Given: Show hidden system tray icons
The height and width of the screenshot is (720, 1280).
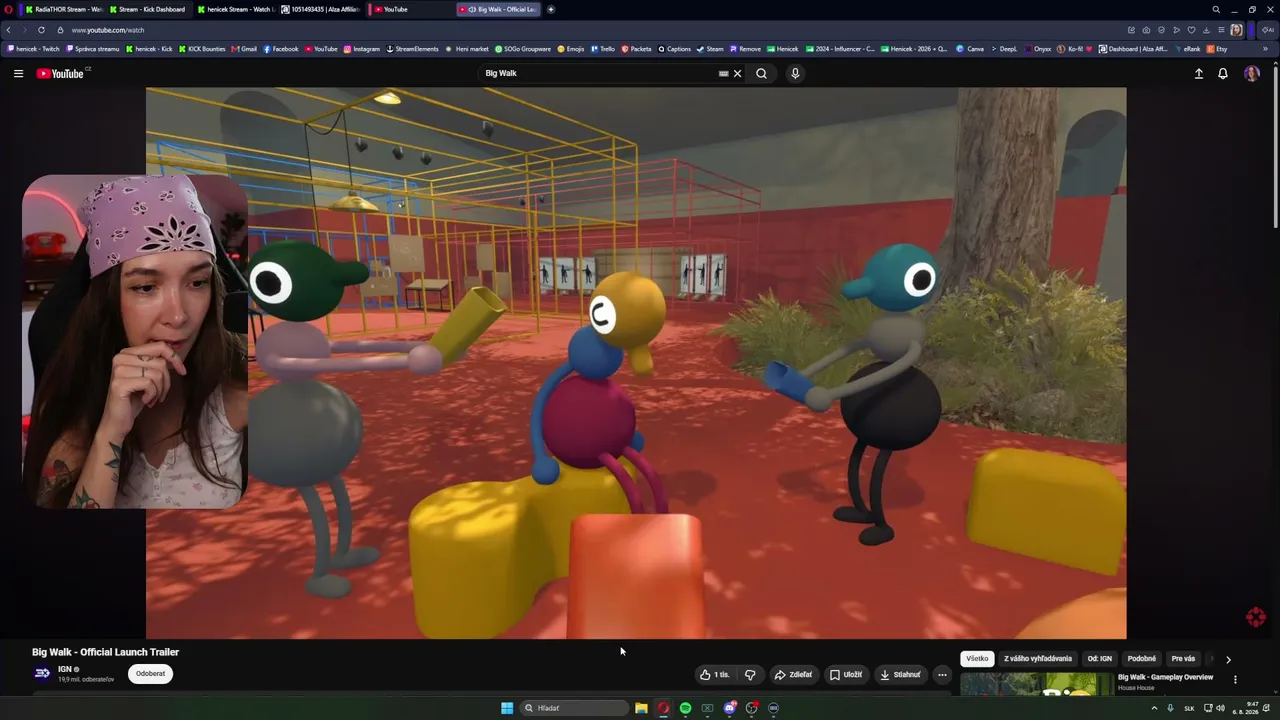Looking at the screenshot, I should pyautogui.click(x=1154, y=708).
